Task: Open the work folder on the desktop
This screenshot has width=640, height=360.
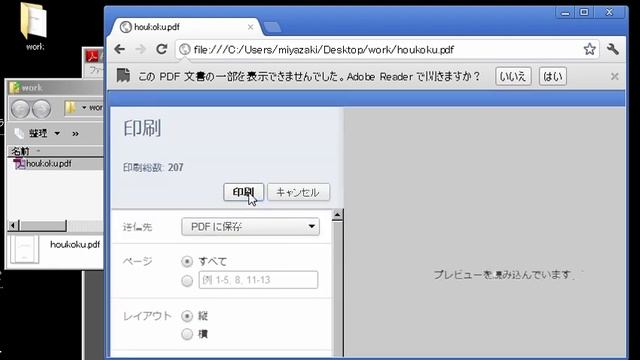Action: tap(34, 26)
